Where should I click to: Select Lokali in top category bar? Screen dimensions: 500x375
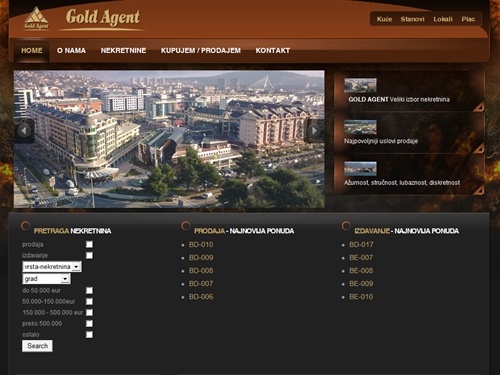[443, 19]
